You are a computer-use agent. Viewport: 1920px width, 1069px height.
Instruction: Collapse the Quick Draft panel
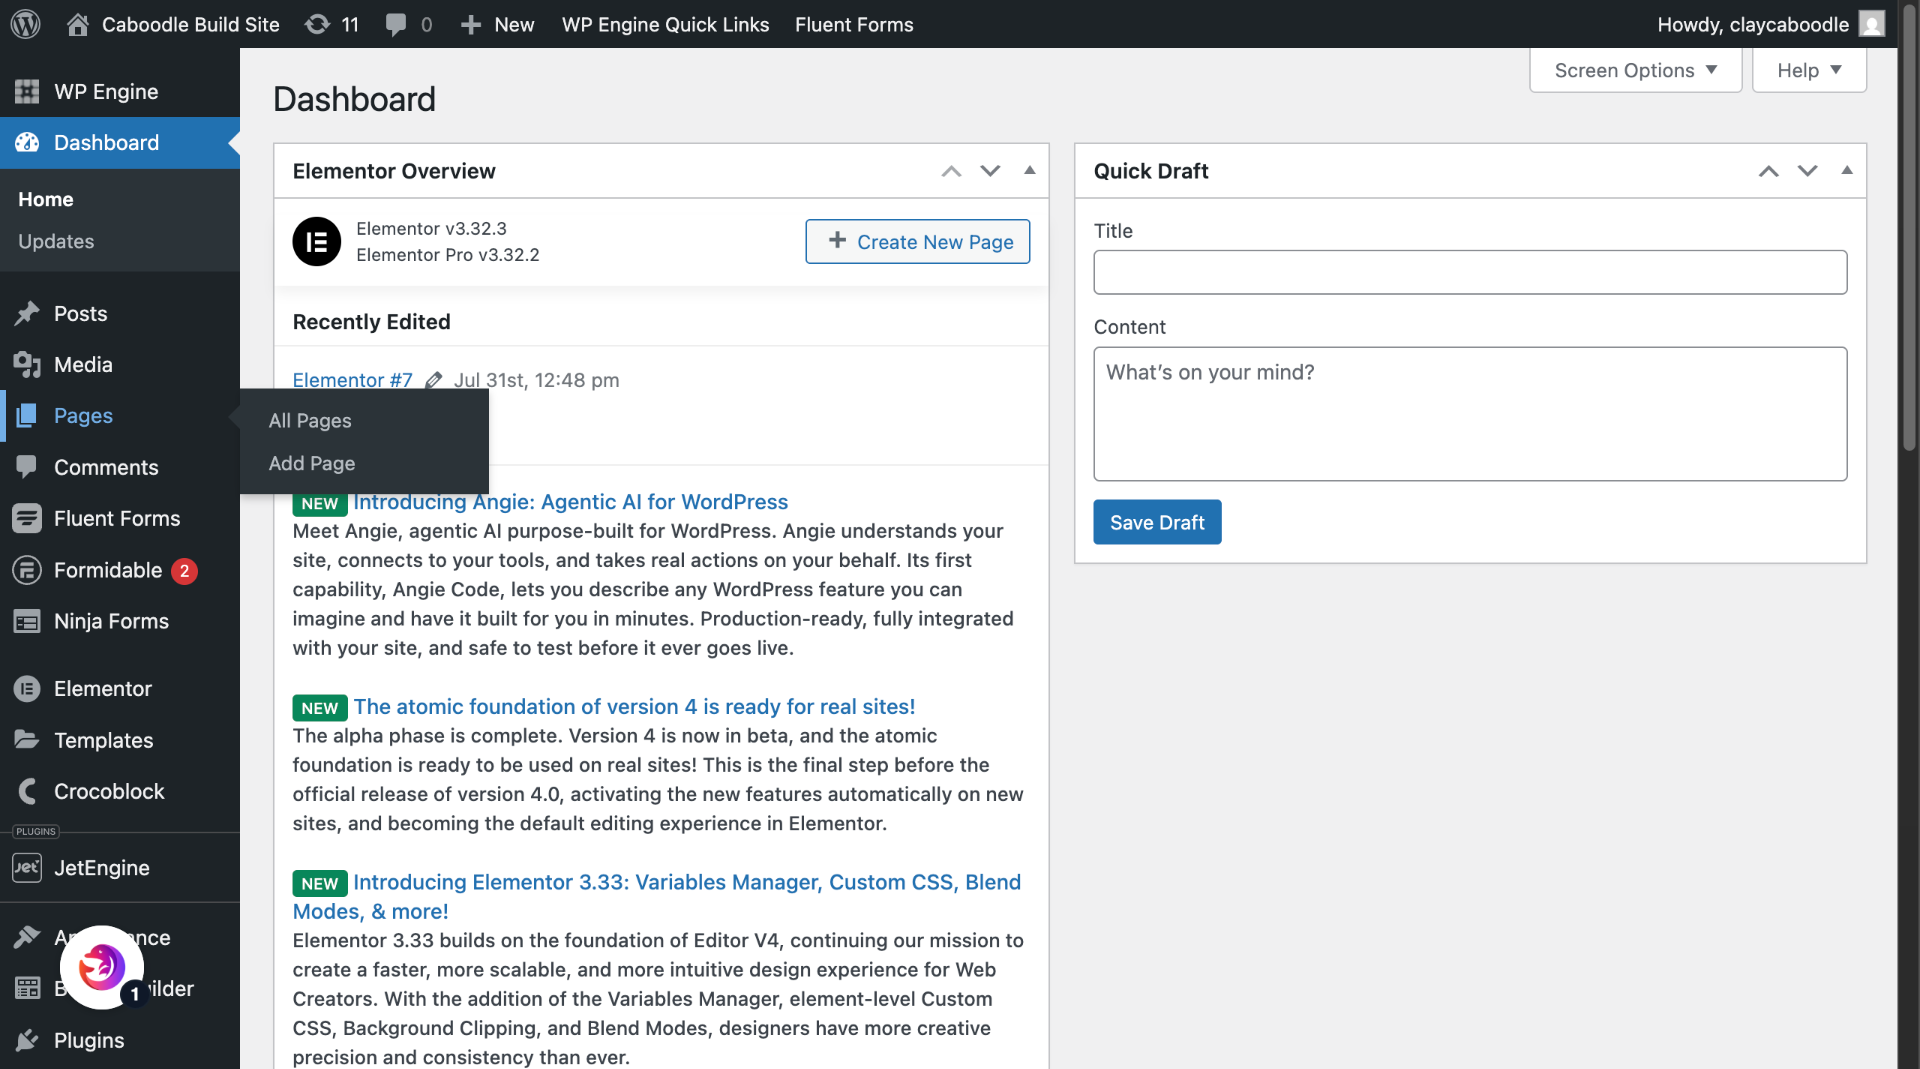[x=1847, y=171]
